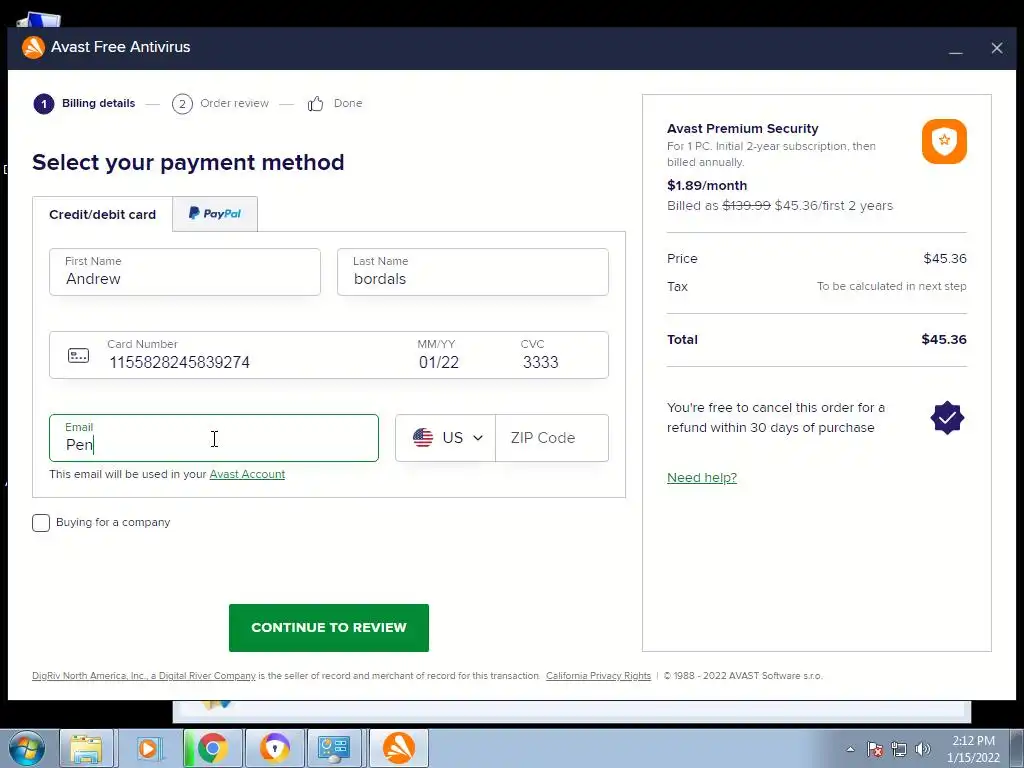Click the taskbar clock showing 2:12 PM
The image size is (1024, 768).
(973, 749)
